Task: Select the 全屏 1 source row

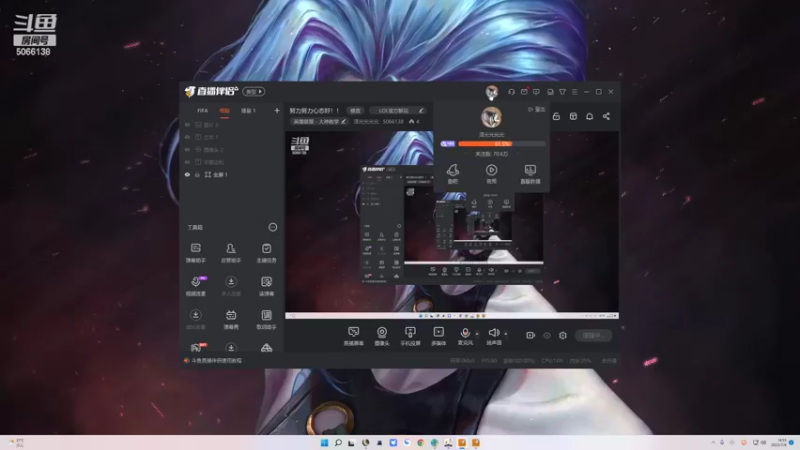Action: 231,174
